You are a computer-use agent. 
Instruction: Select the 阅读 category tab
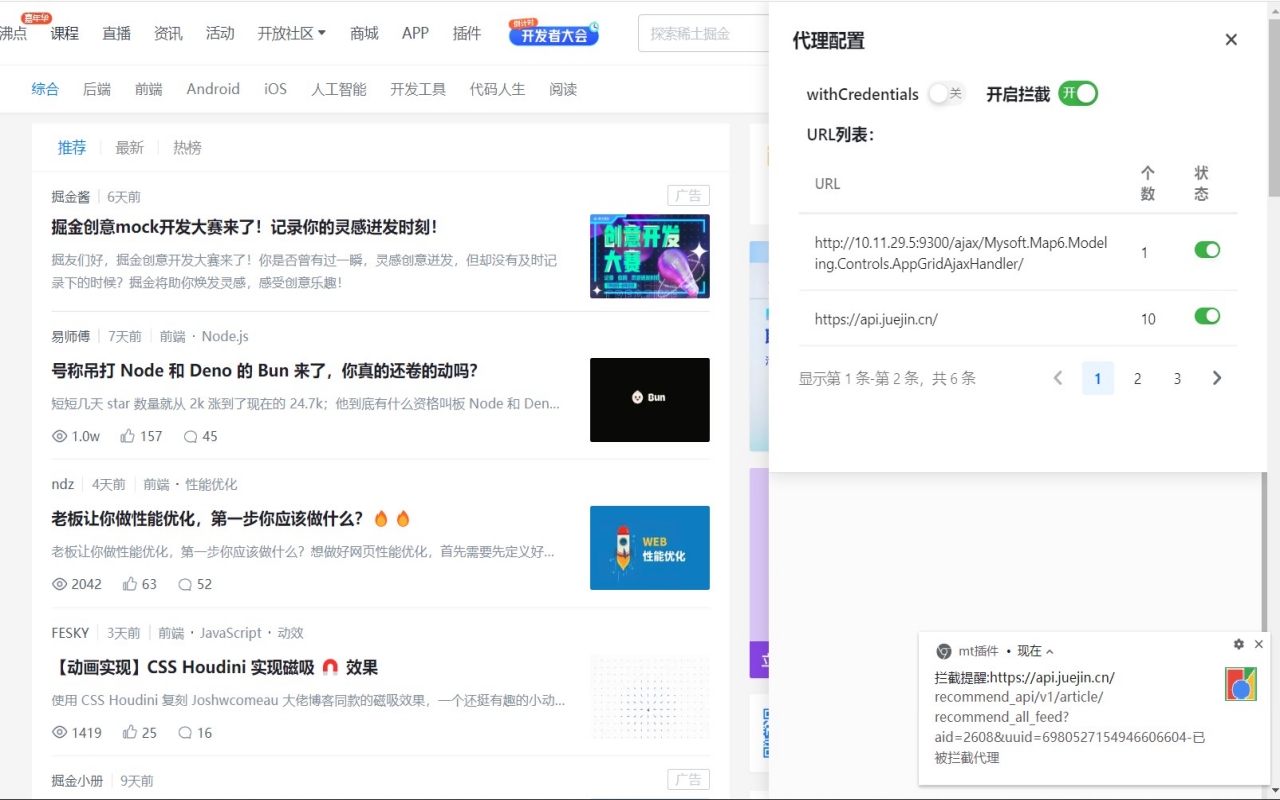click(563, 89)
